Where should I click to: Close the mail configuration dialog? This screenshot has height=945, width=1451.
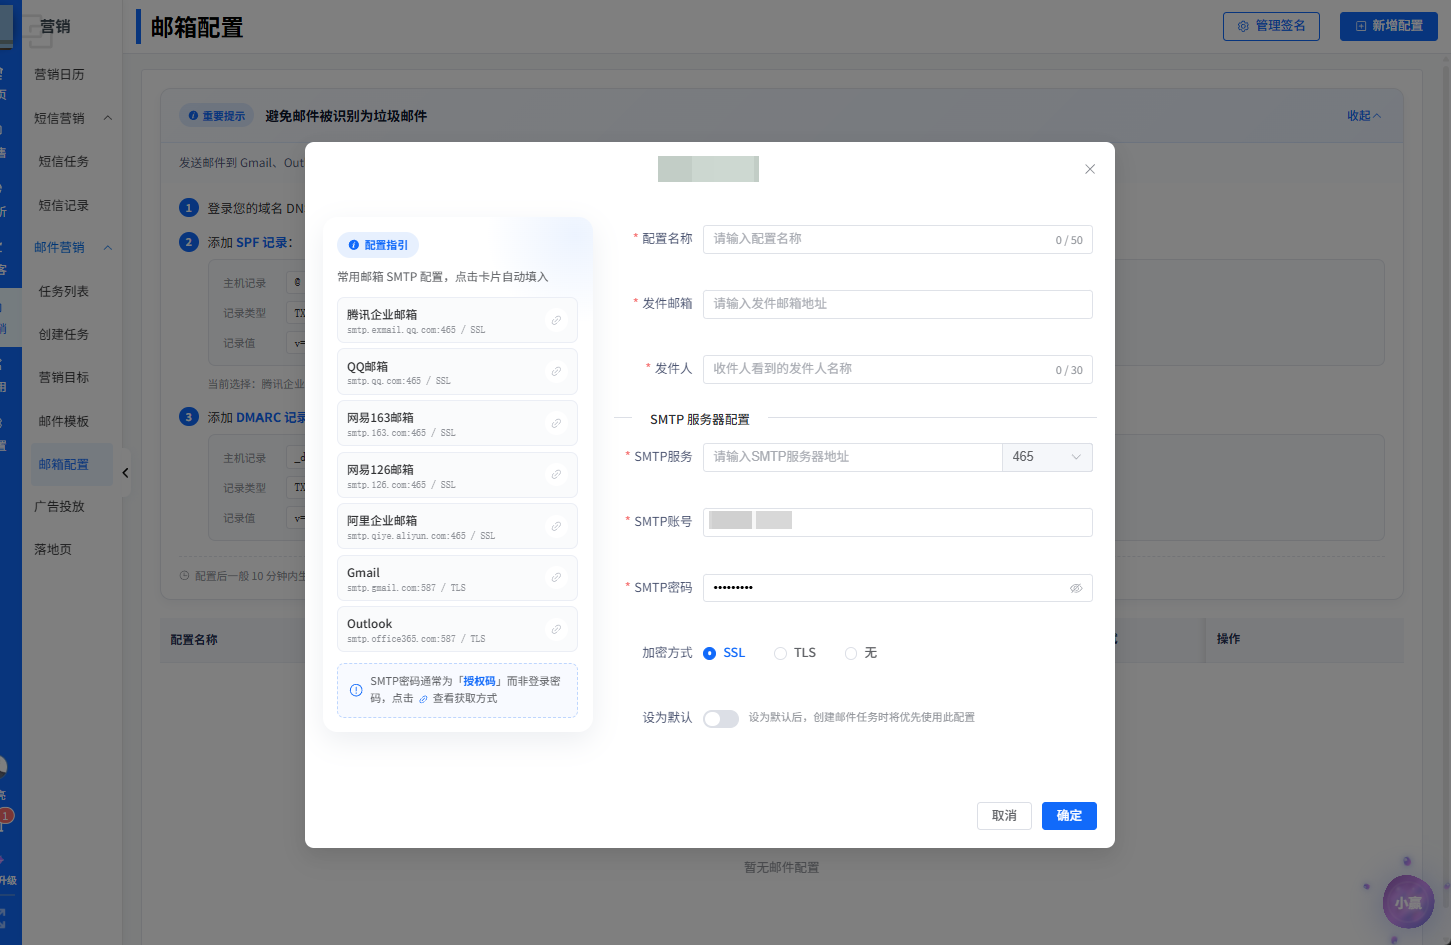[1090, 169]
